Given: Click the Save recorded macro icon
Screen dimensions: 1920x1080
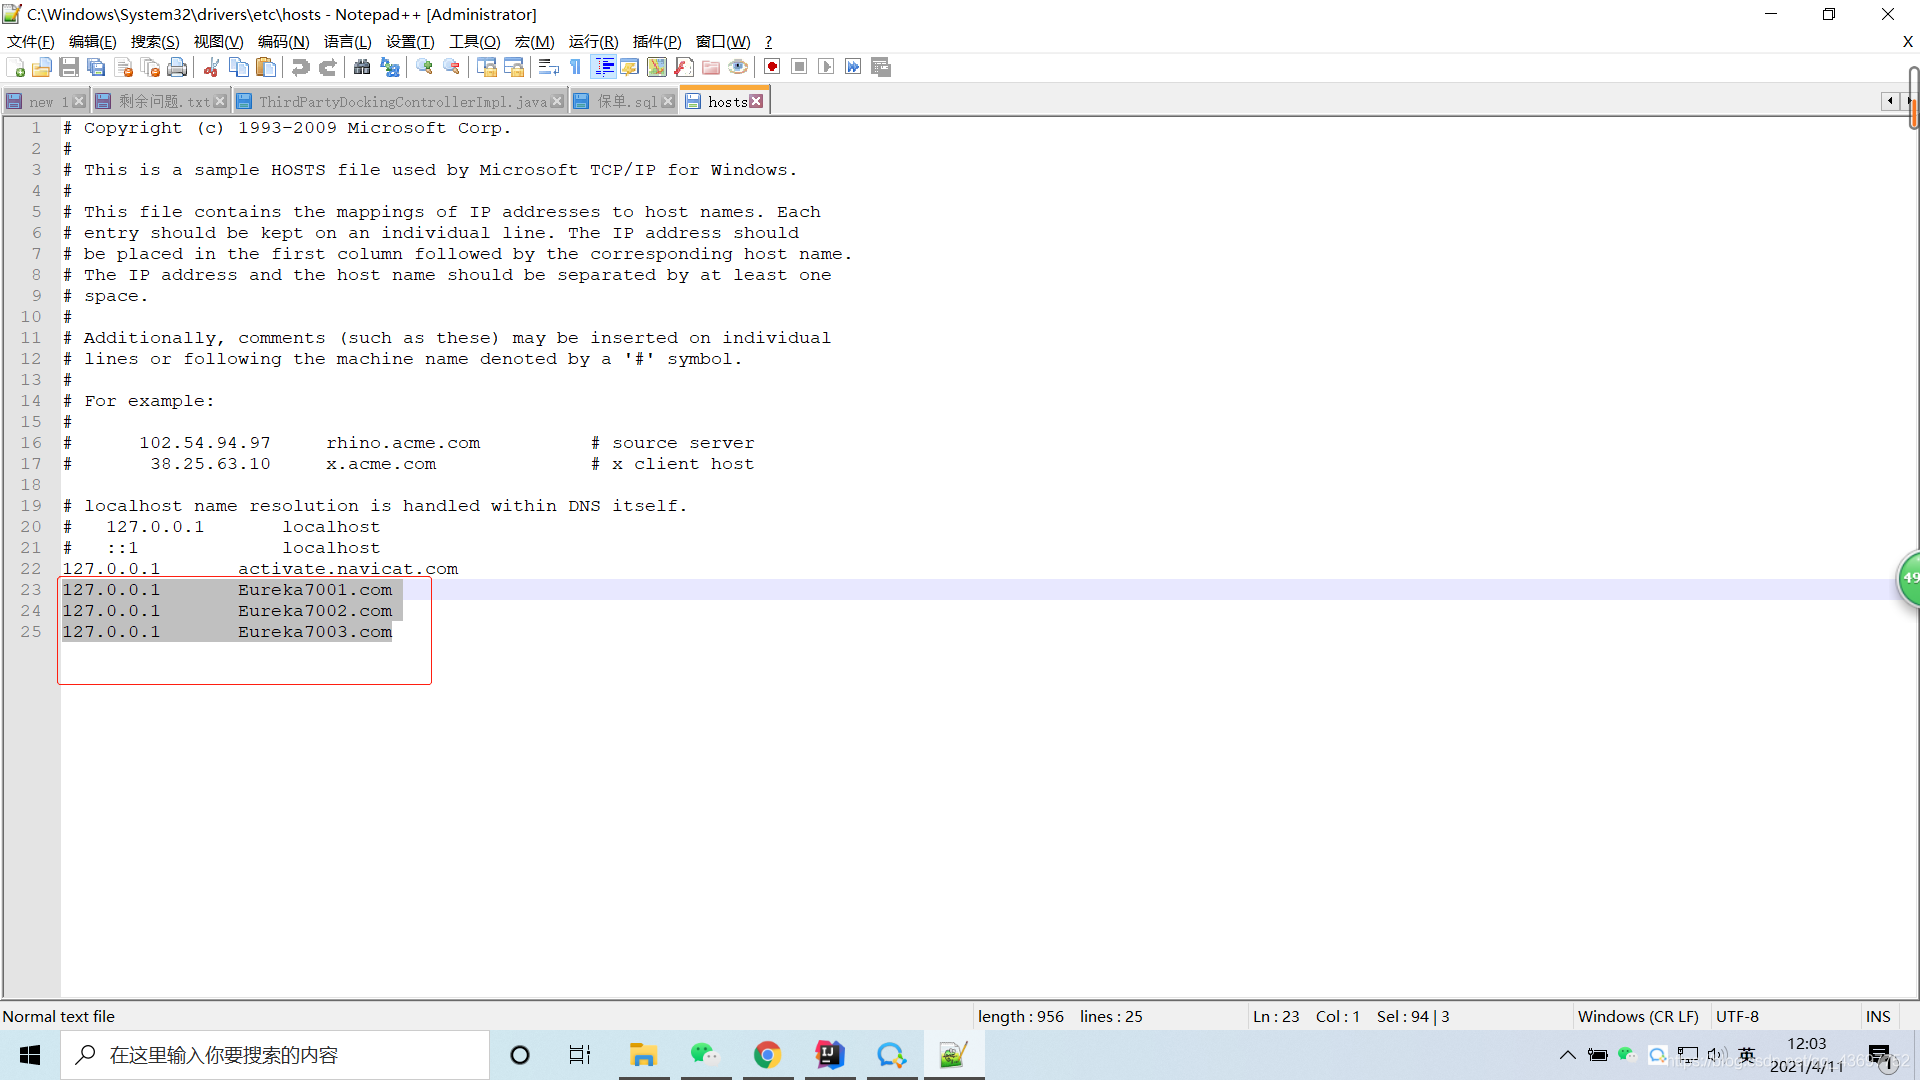Looking at the screenshot, I should point(881,67).
